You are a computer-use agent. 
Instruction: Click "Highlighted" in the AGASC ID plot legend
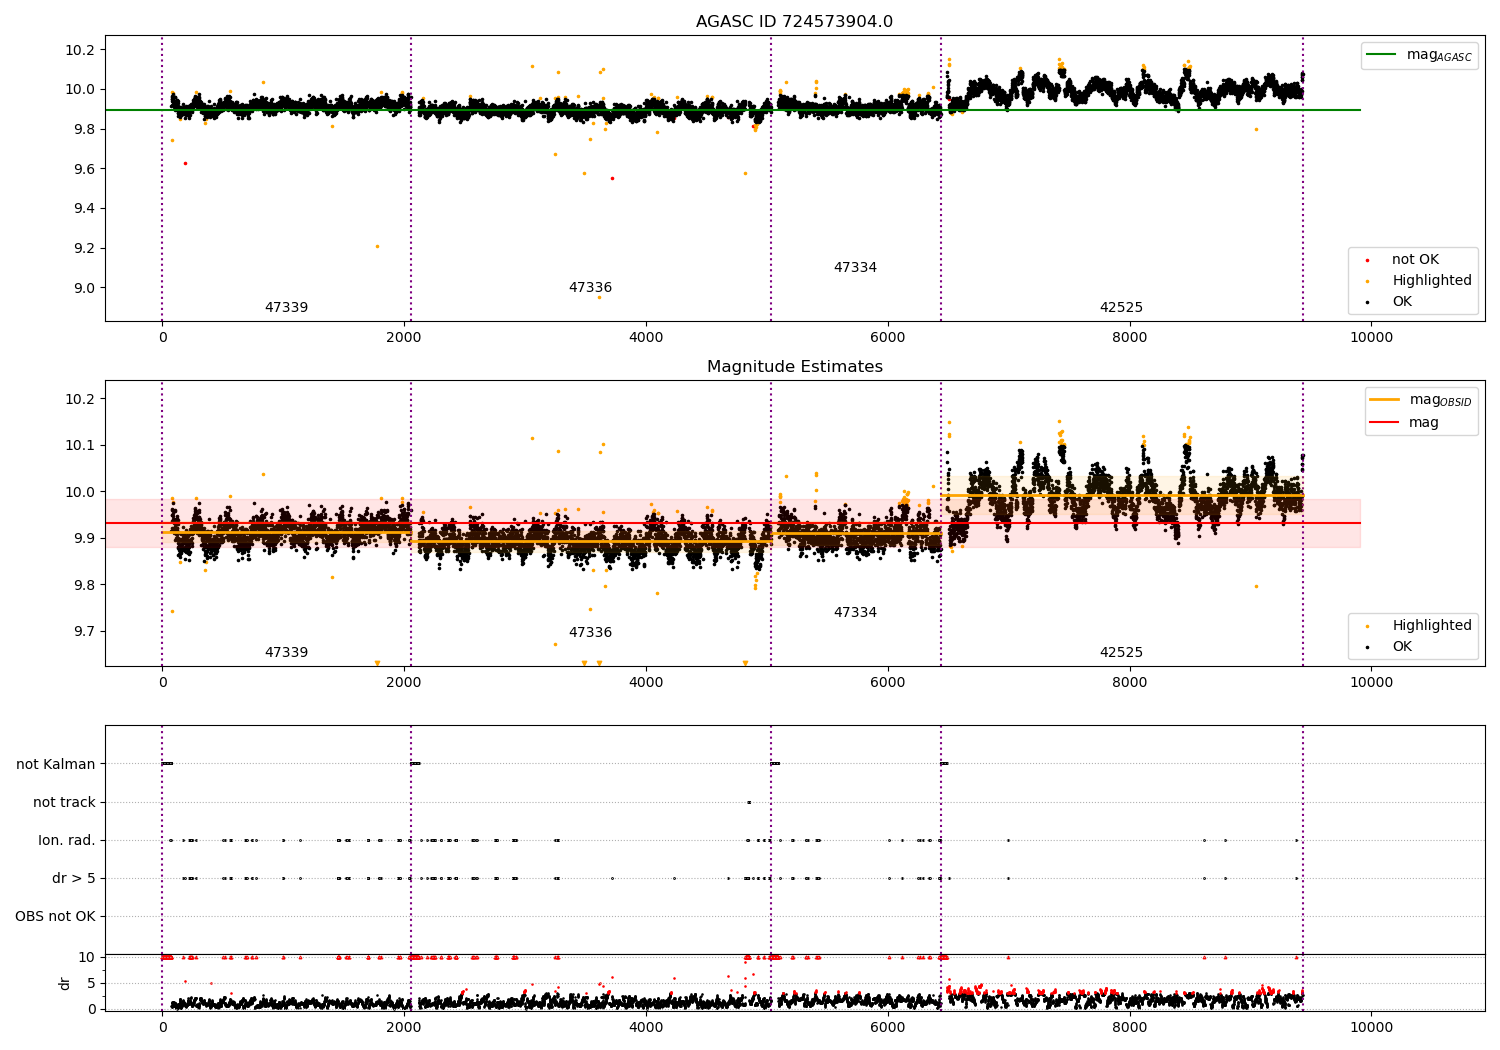[x=1432, y=281]
